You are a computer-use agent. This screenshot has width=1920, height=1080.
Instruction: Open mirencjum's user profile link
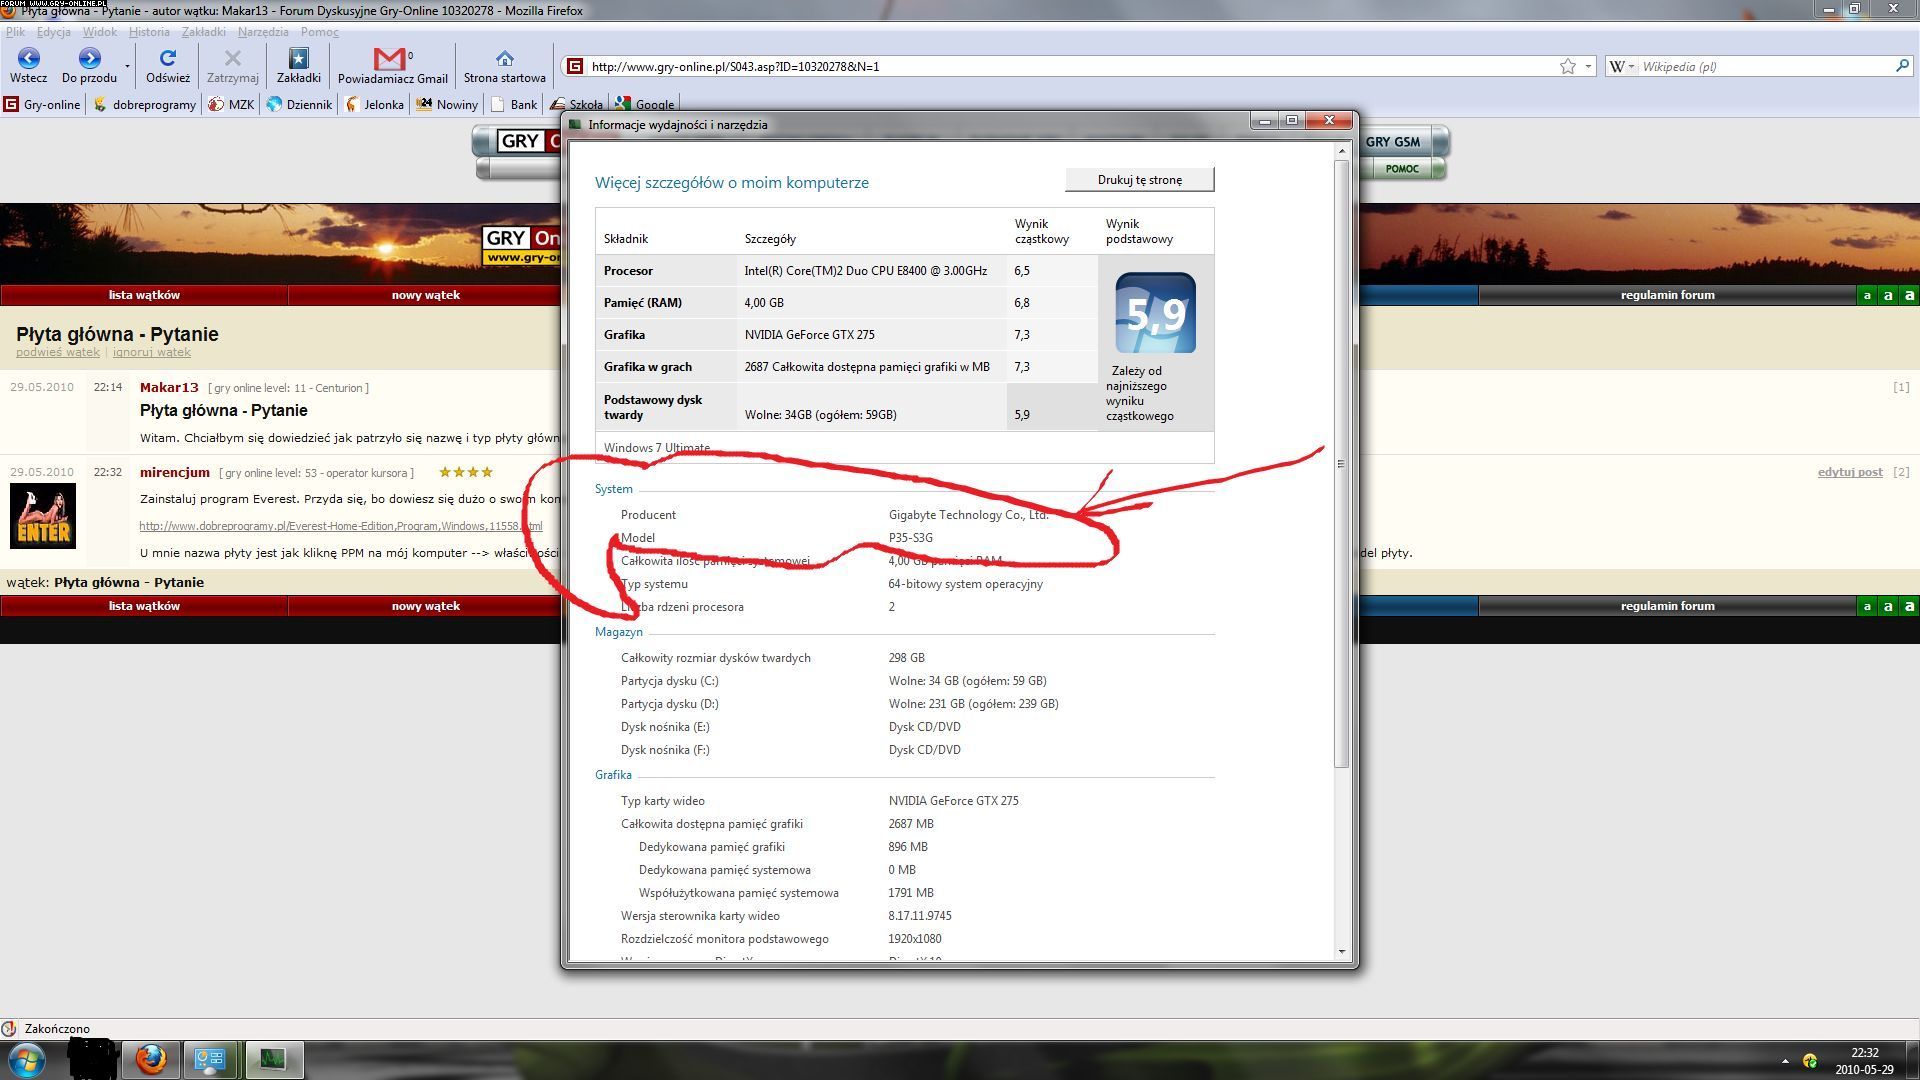click(x=175, y=472)
